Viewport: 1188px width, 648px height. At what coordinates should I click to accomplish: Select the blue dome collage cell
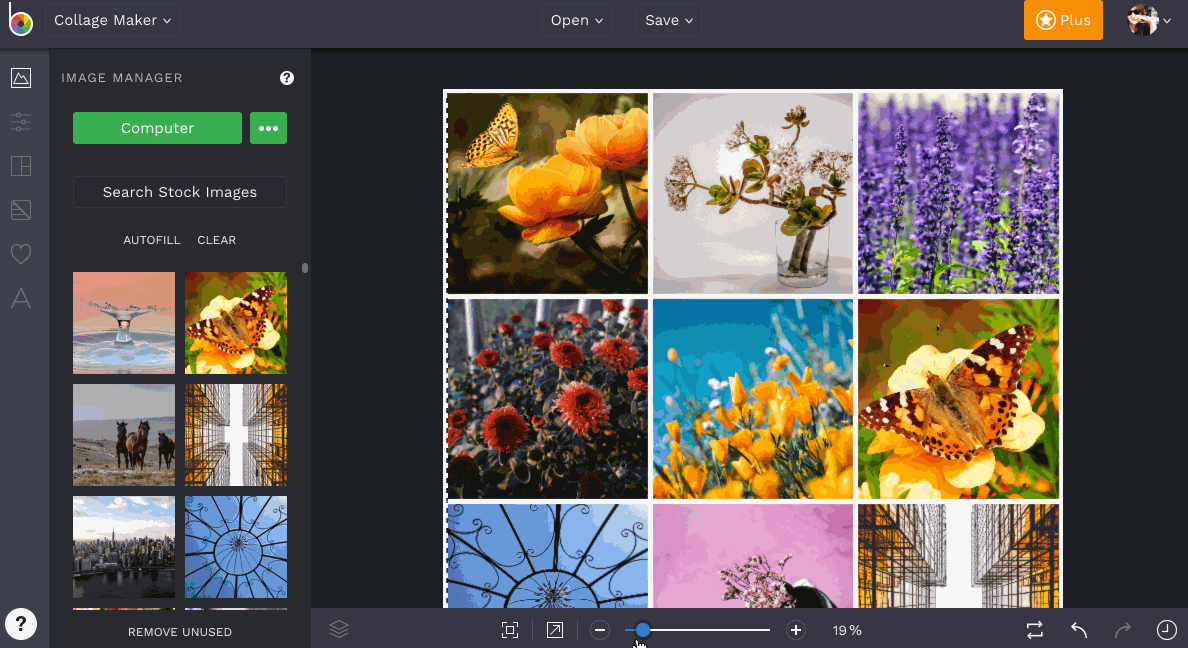[547, 556]
